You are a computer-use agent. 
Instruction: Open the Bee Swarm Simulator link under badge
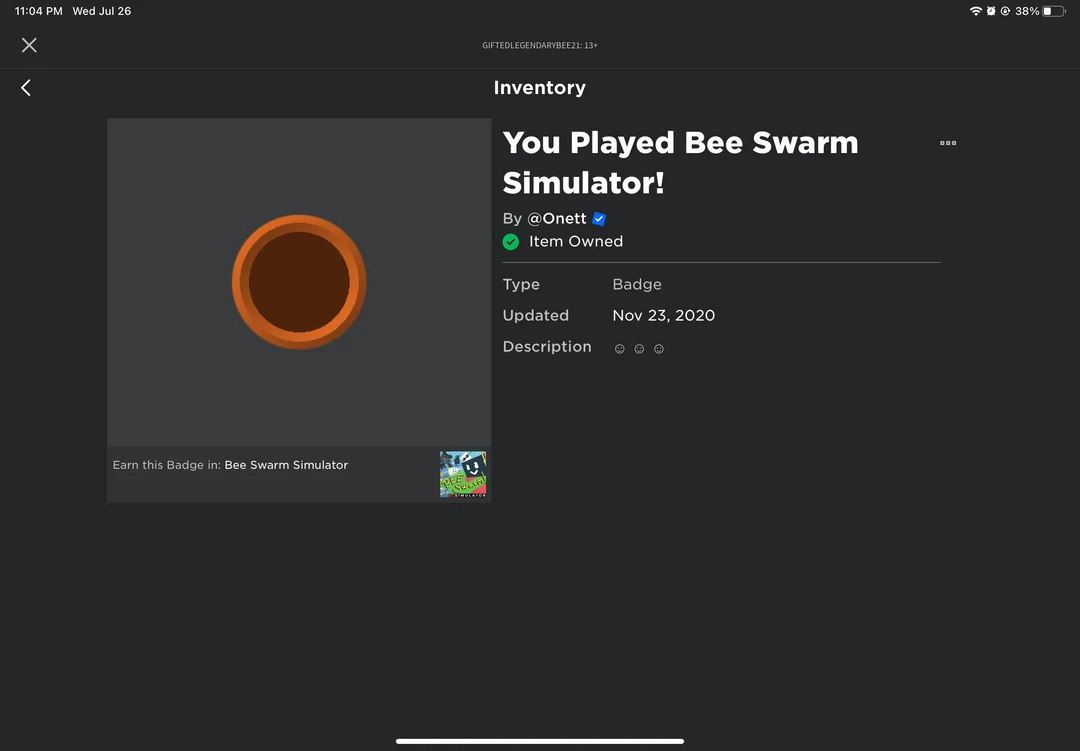click(x=286, y=465)
